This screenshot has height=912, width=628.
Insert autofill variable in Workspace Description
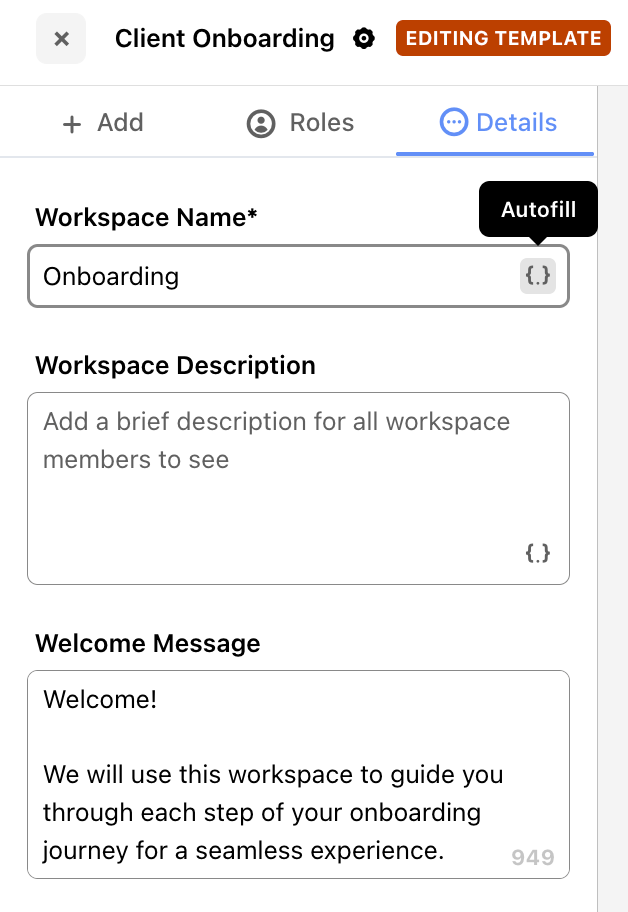538,553
